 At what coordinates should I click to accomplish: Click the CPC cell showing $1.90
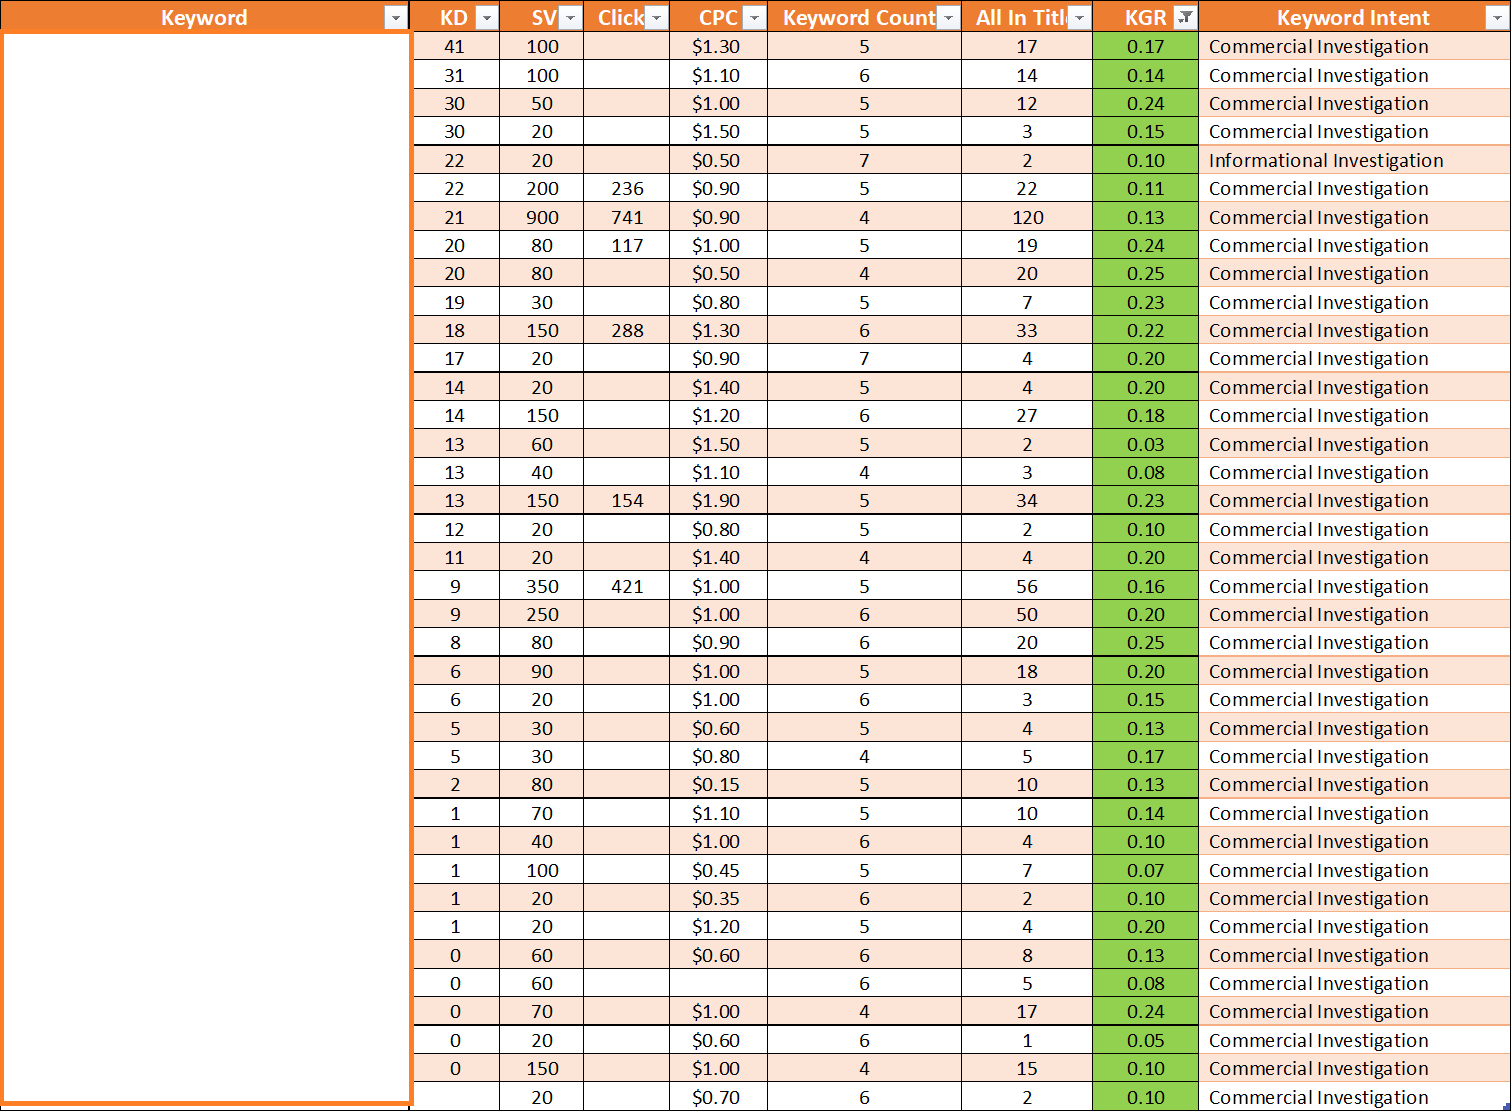pos(717,500)
